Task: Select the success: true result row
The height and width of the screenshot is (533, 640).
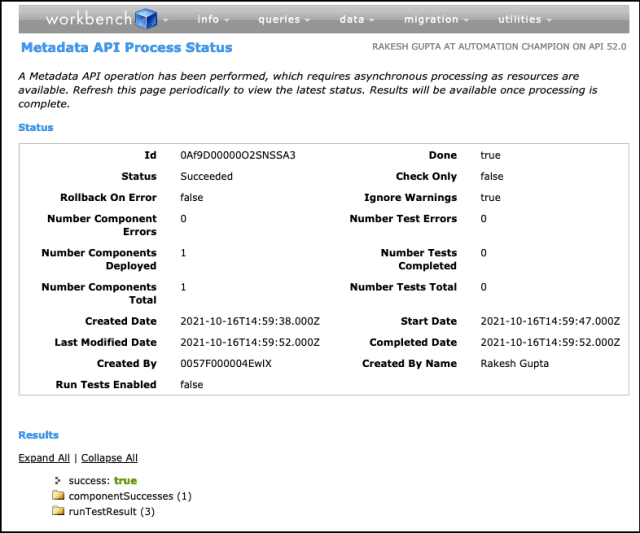Action: pos(102,481)
